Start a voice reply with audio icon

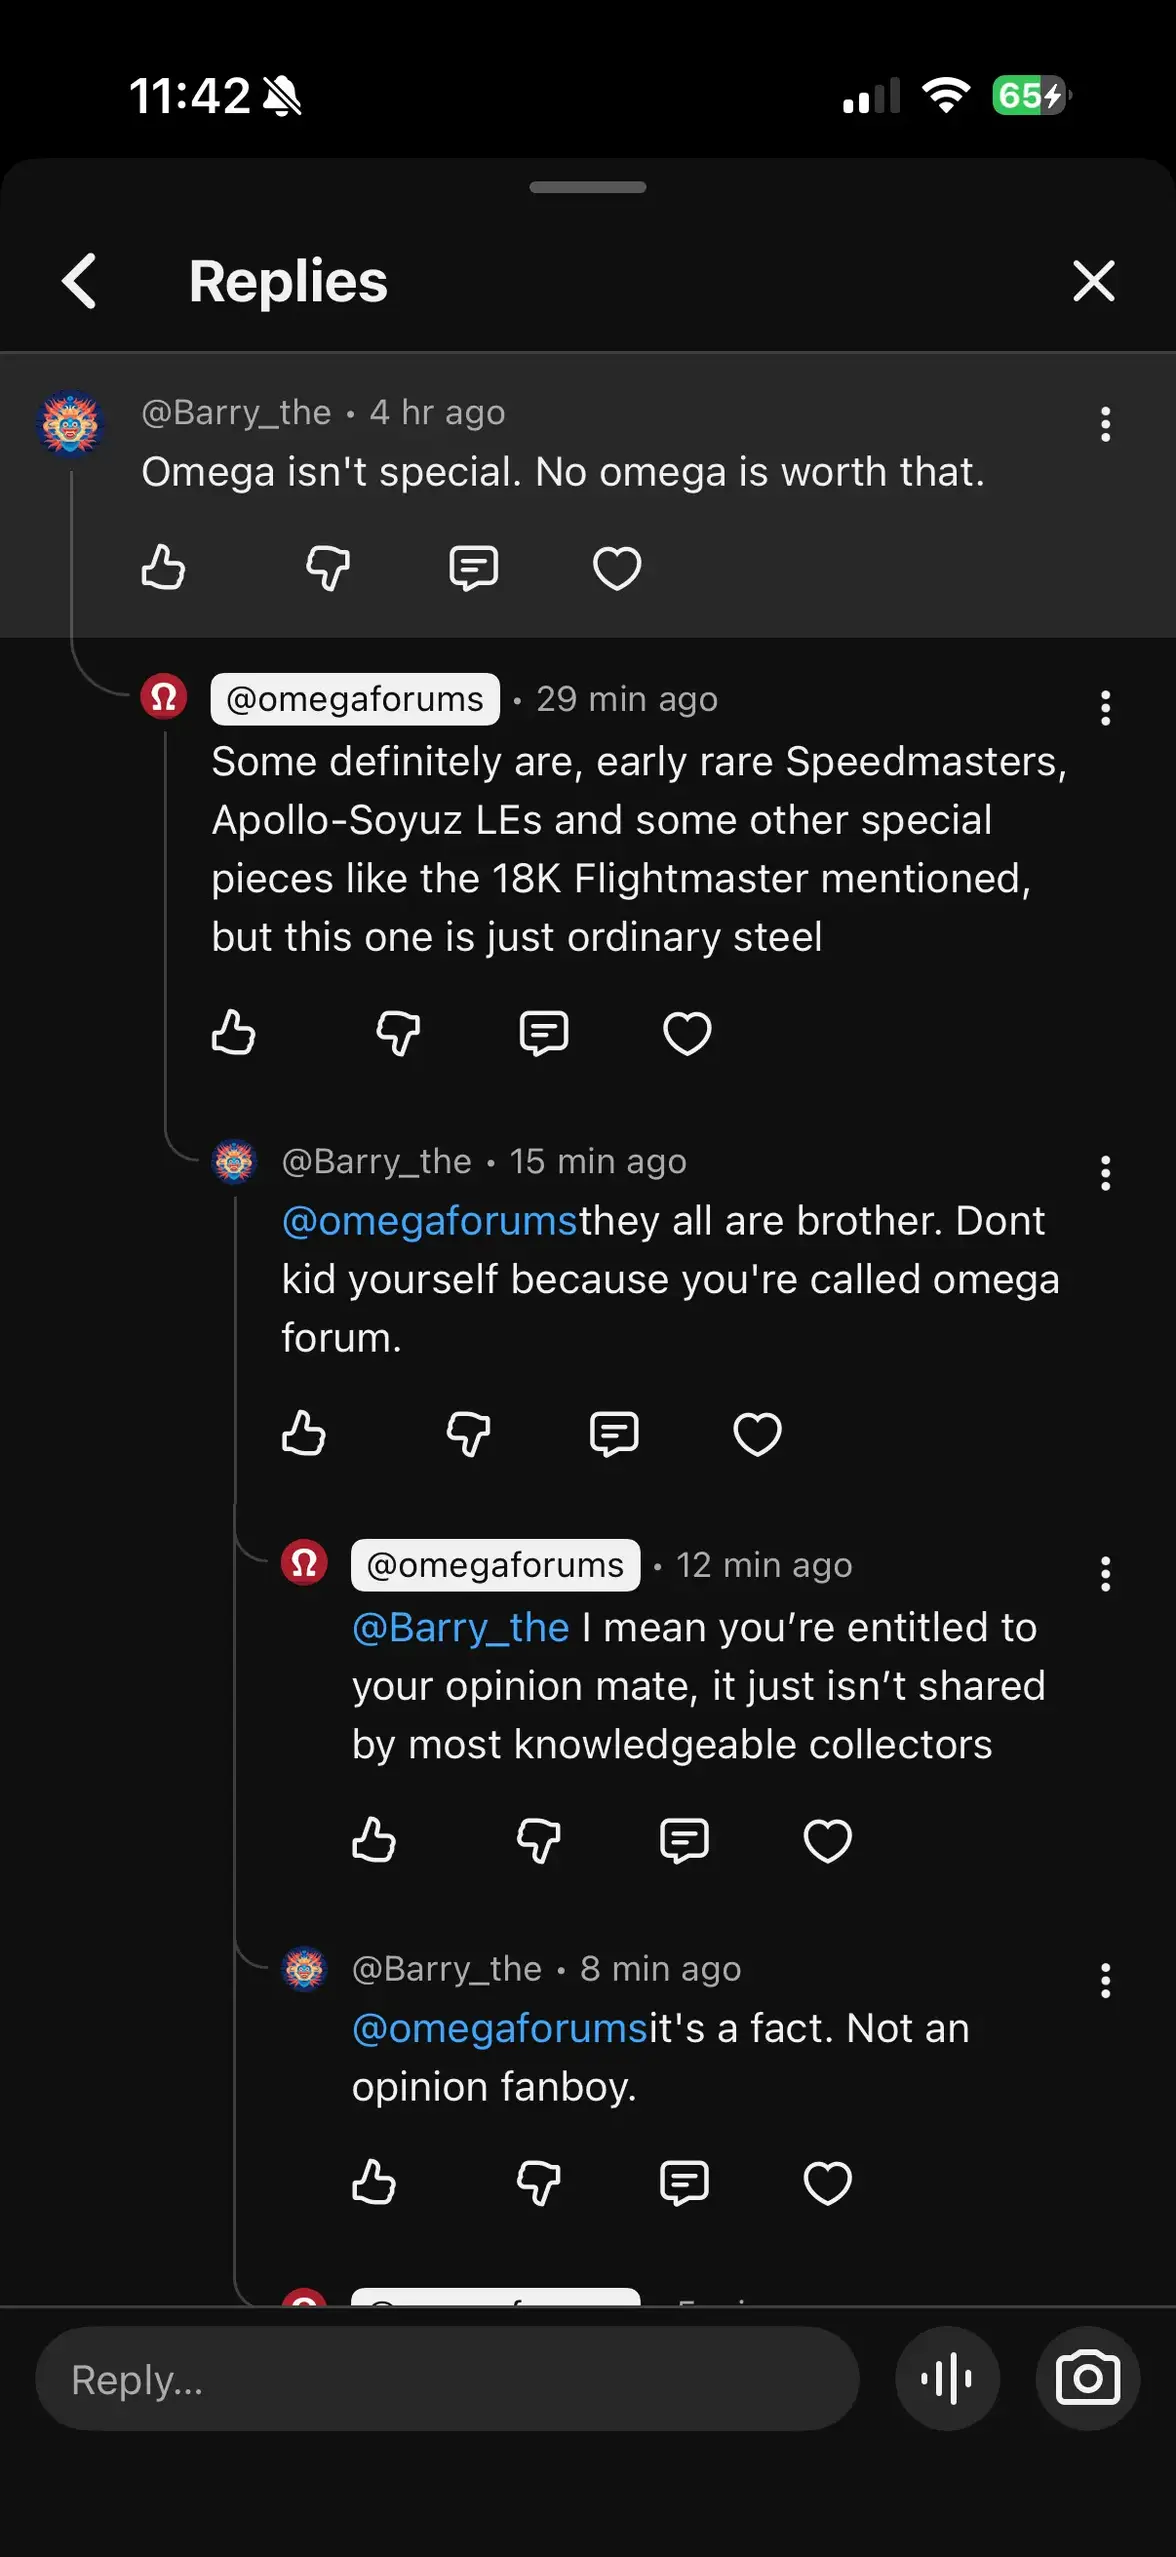tap(947, 2378)
